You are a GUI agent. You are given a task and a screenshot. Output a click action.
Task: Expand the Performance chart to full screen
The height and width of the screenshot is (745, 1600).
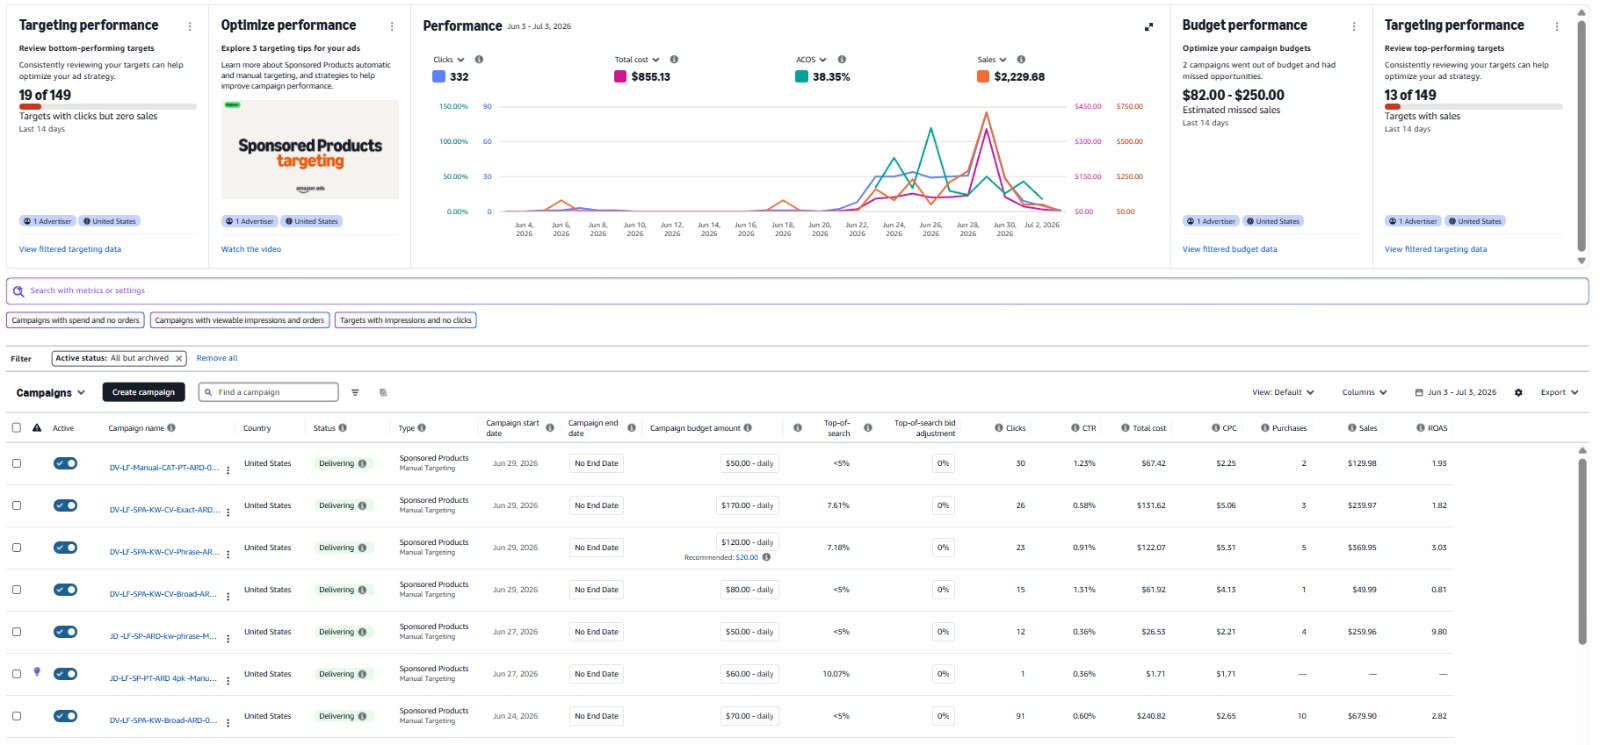[x=1149, y=27]
